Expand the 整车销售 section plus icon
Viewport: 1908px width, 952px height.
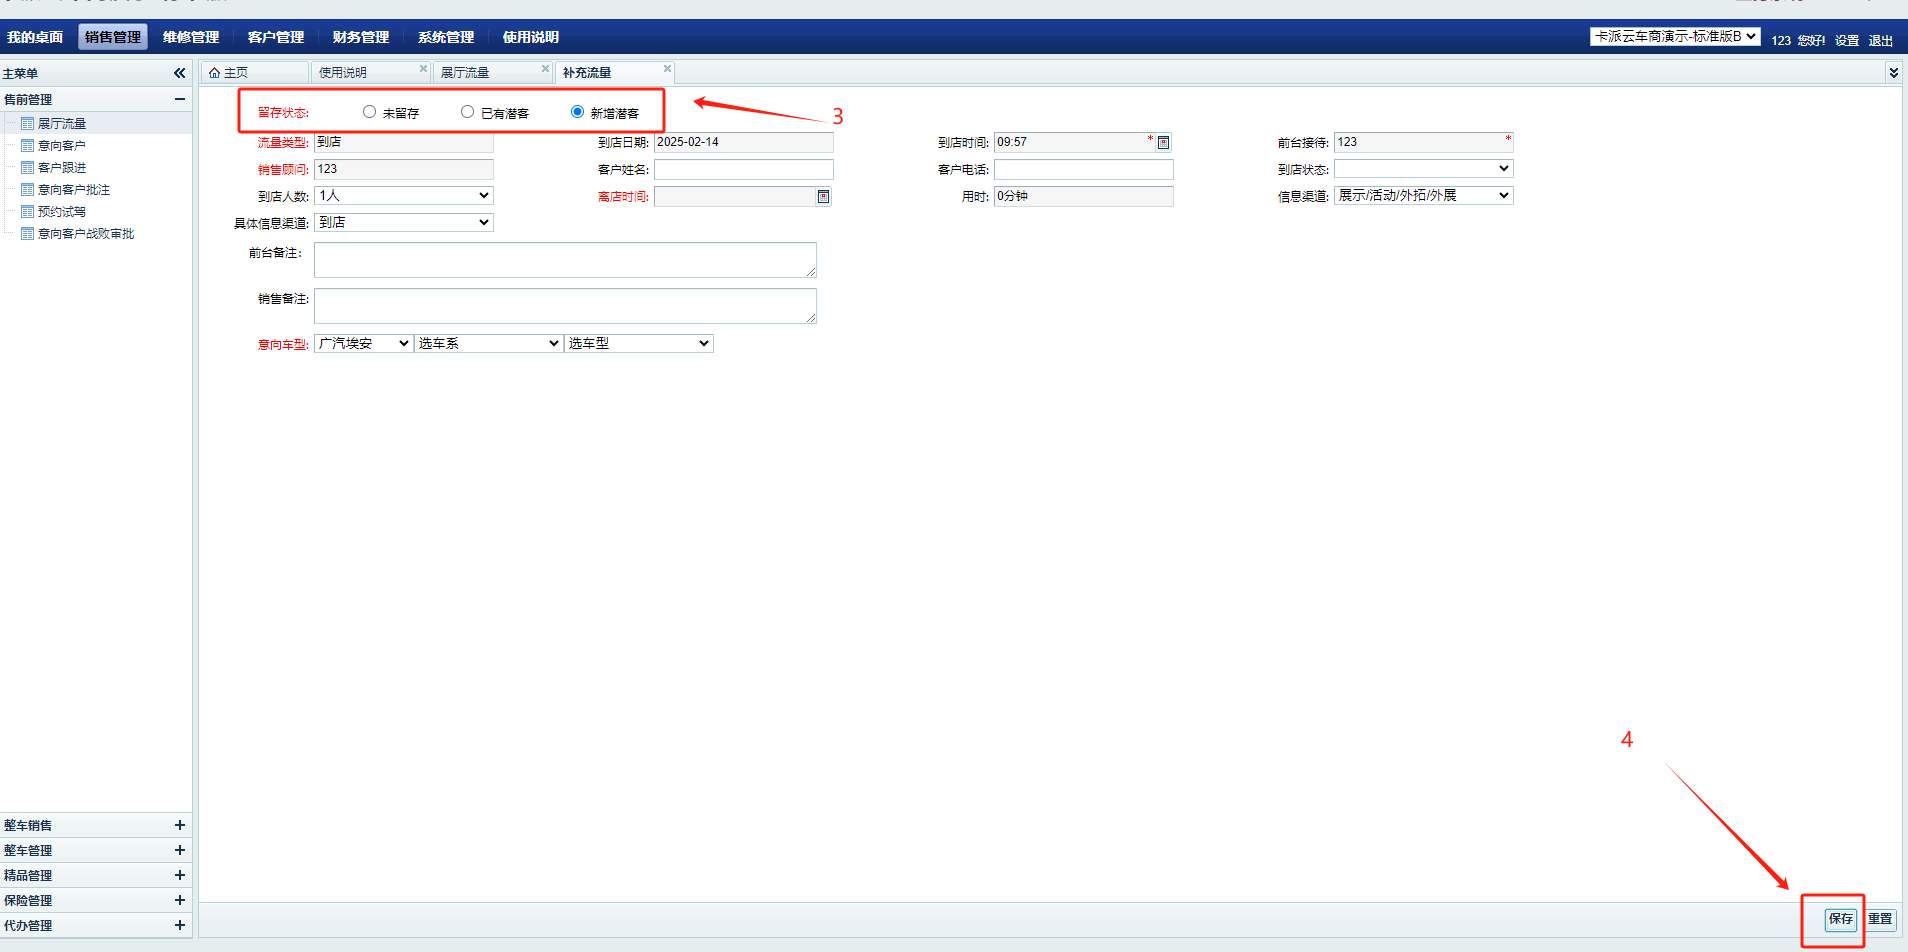click(180, 825)
